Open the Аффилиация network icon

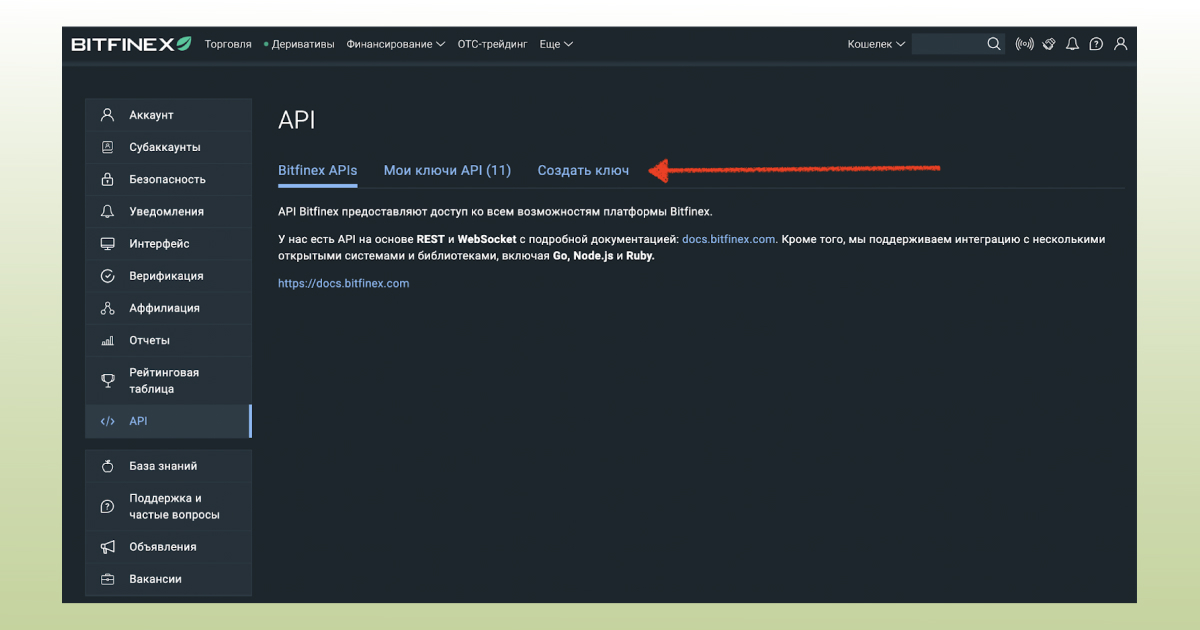[107, 307]
